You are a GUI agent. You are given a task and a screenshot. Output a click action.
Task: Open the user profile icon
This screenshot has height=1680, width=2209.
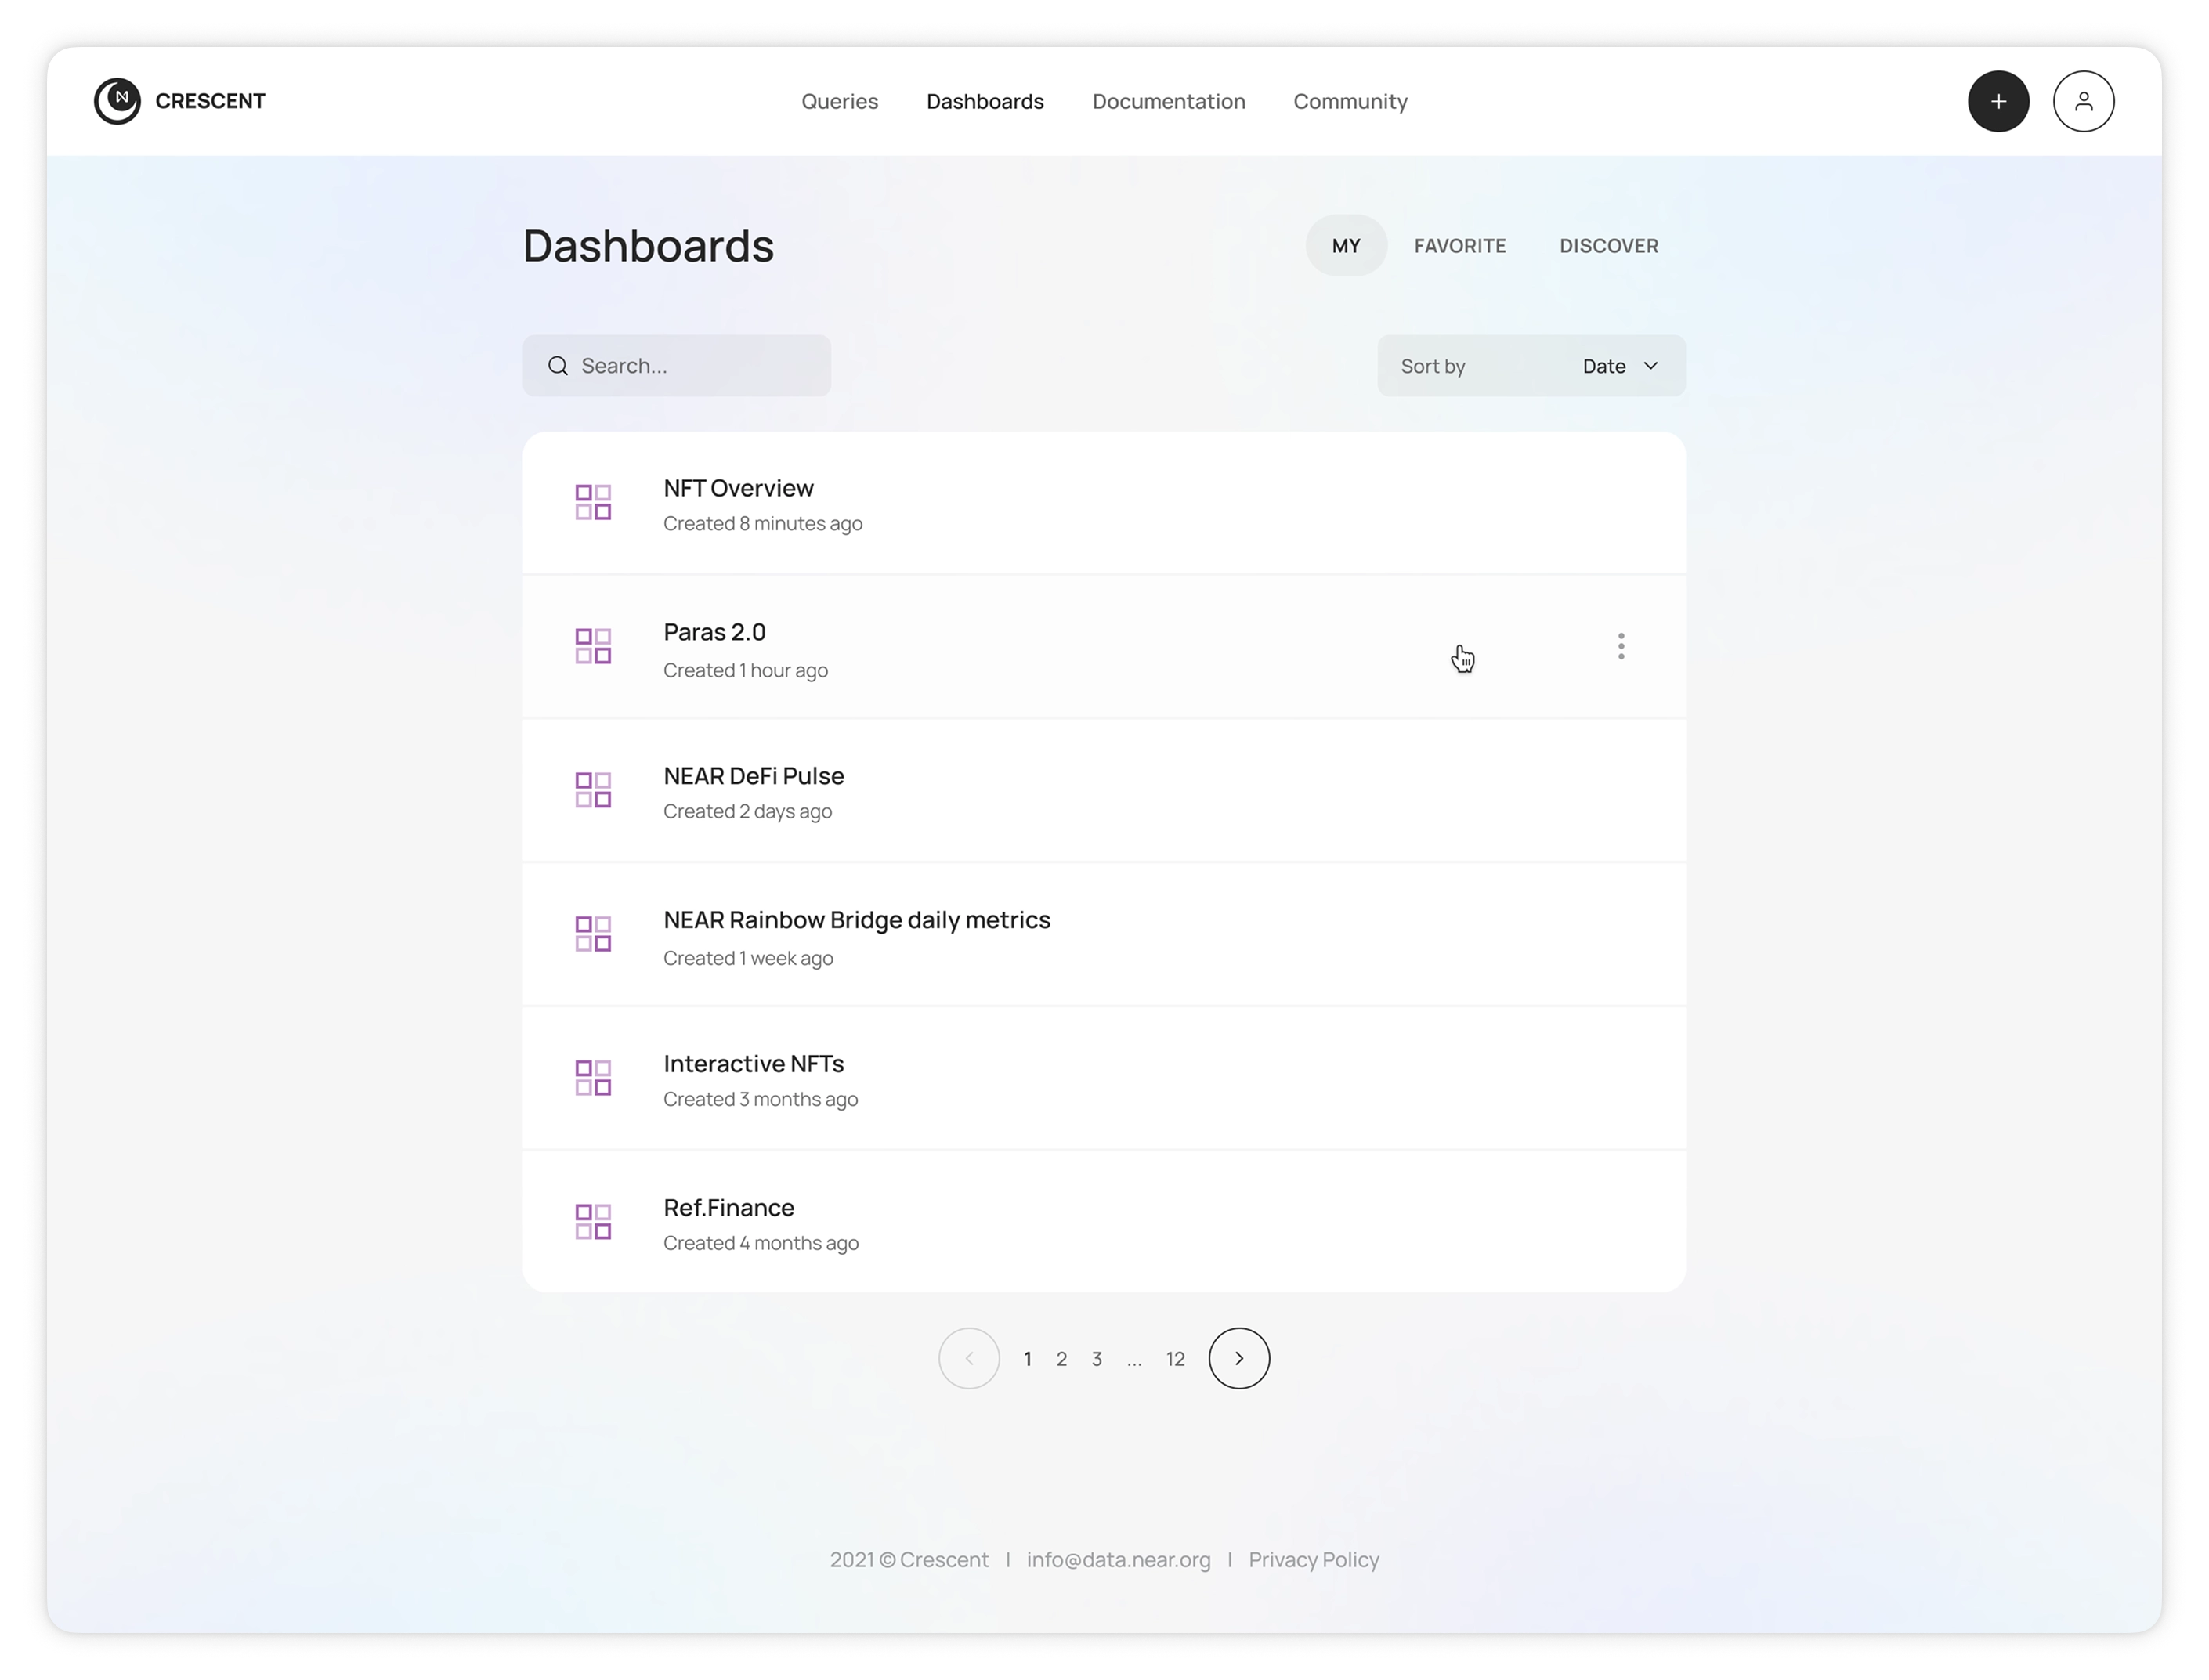click(2082, 101)
